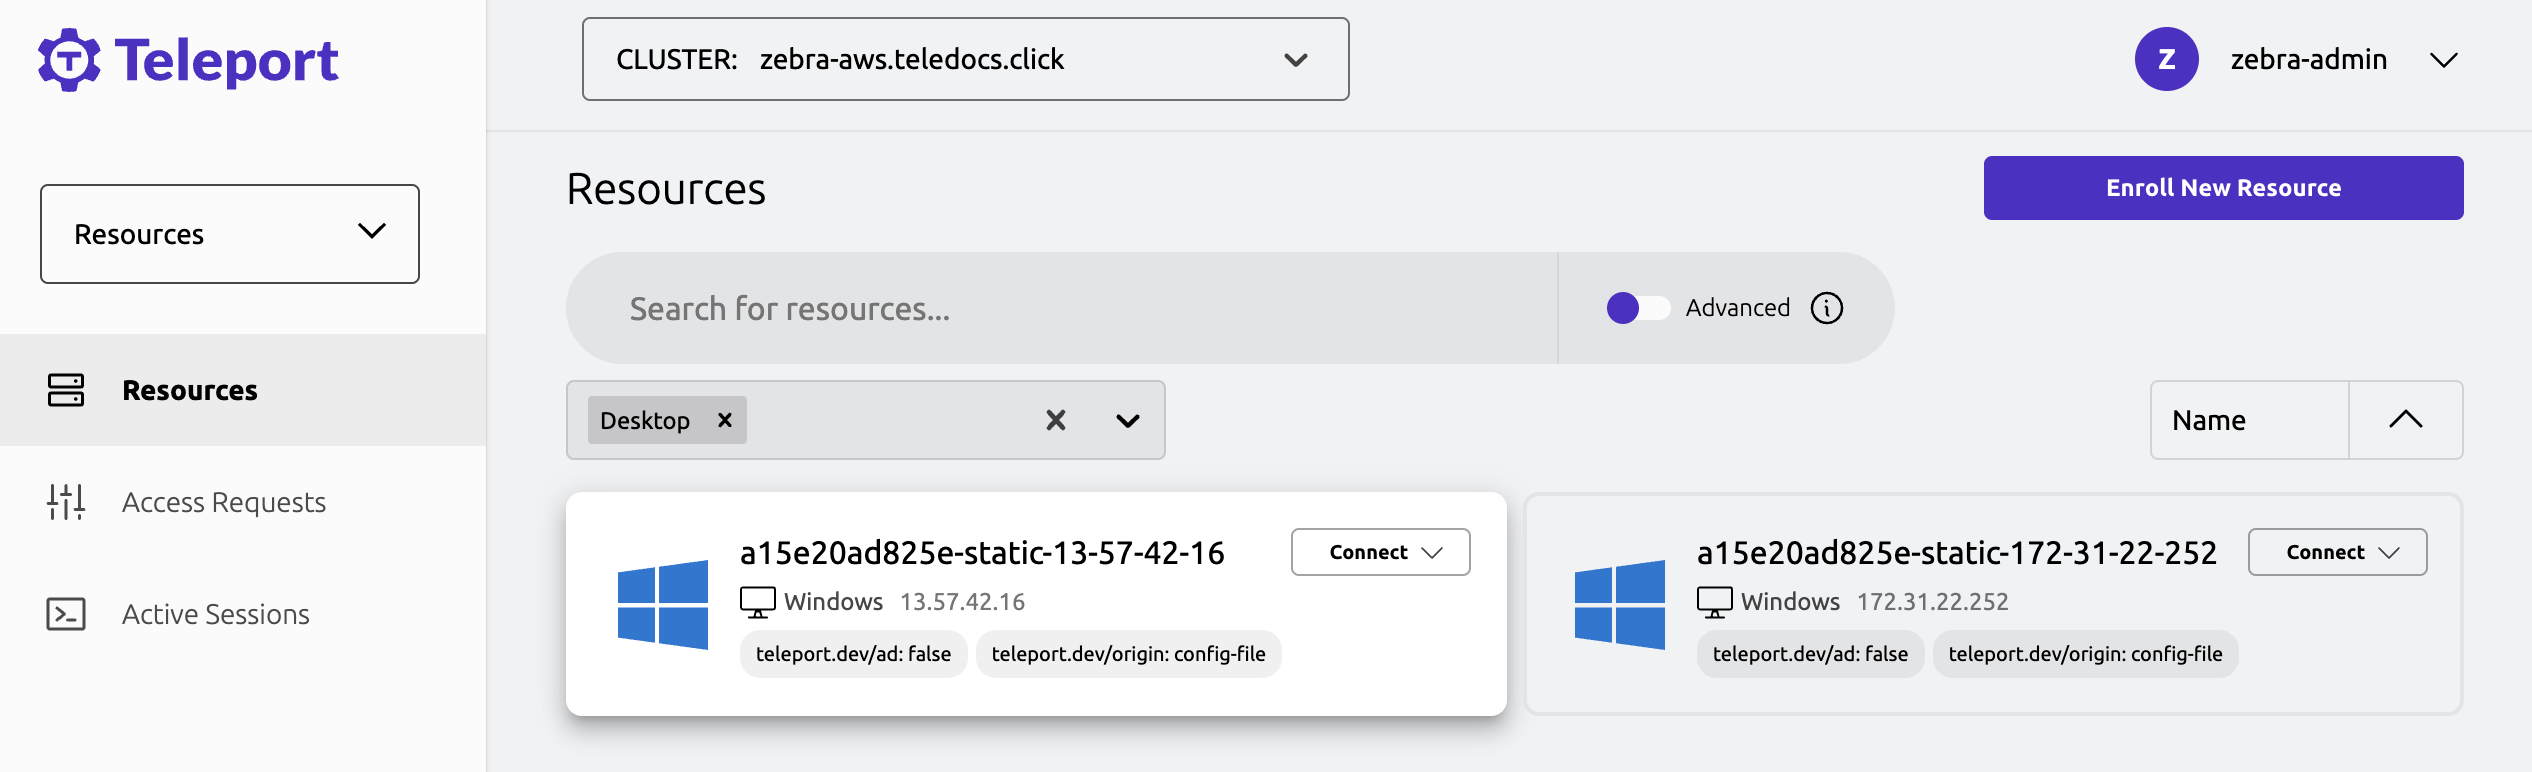Click the Teleport logo

point(188,60)
